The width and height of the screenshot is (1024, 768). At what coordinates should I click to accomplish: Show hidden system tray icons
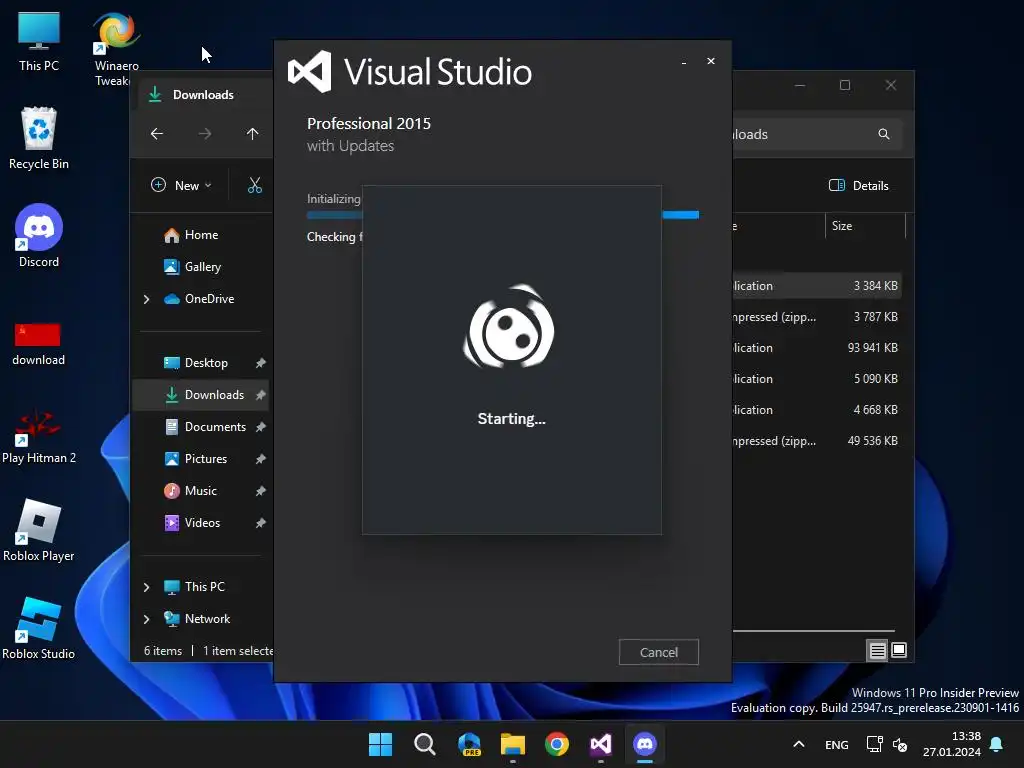[x=798, y=744]
